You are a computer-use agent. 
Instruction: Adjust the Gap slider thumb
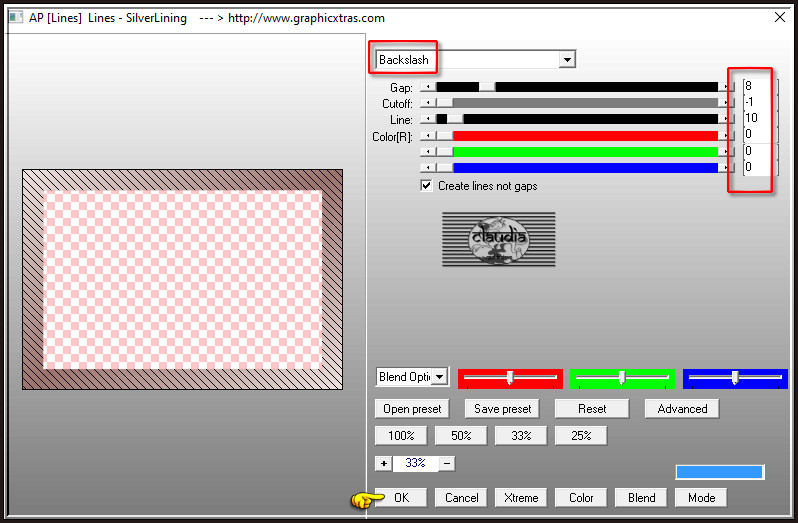(487, 88)
